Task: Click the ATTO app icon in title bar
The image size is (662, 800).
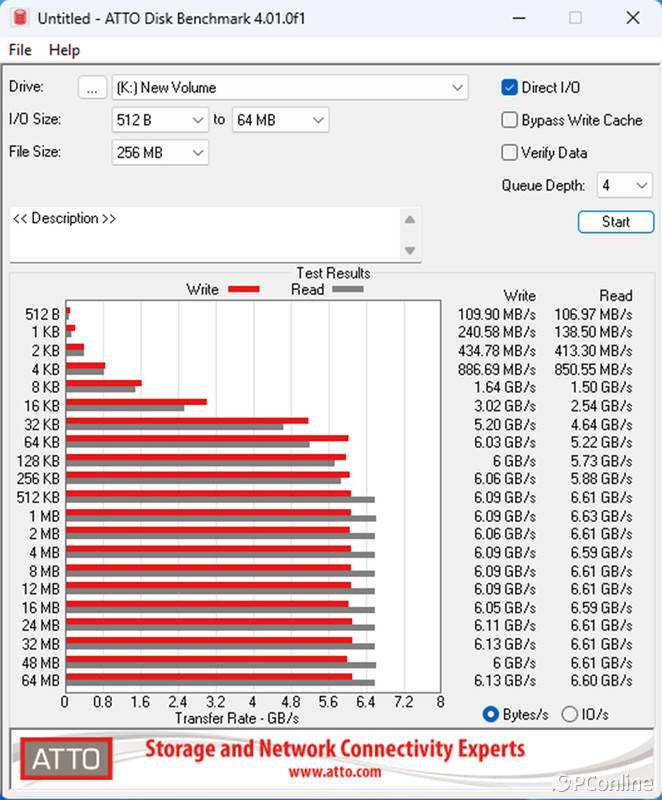Action: coord(17,18)
